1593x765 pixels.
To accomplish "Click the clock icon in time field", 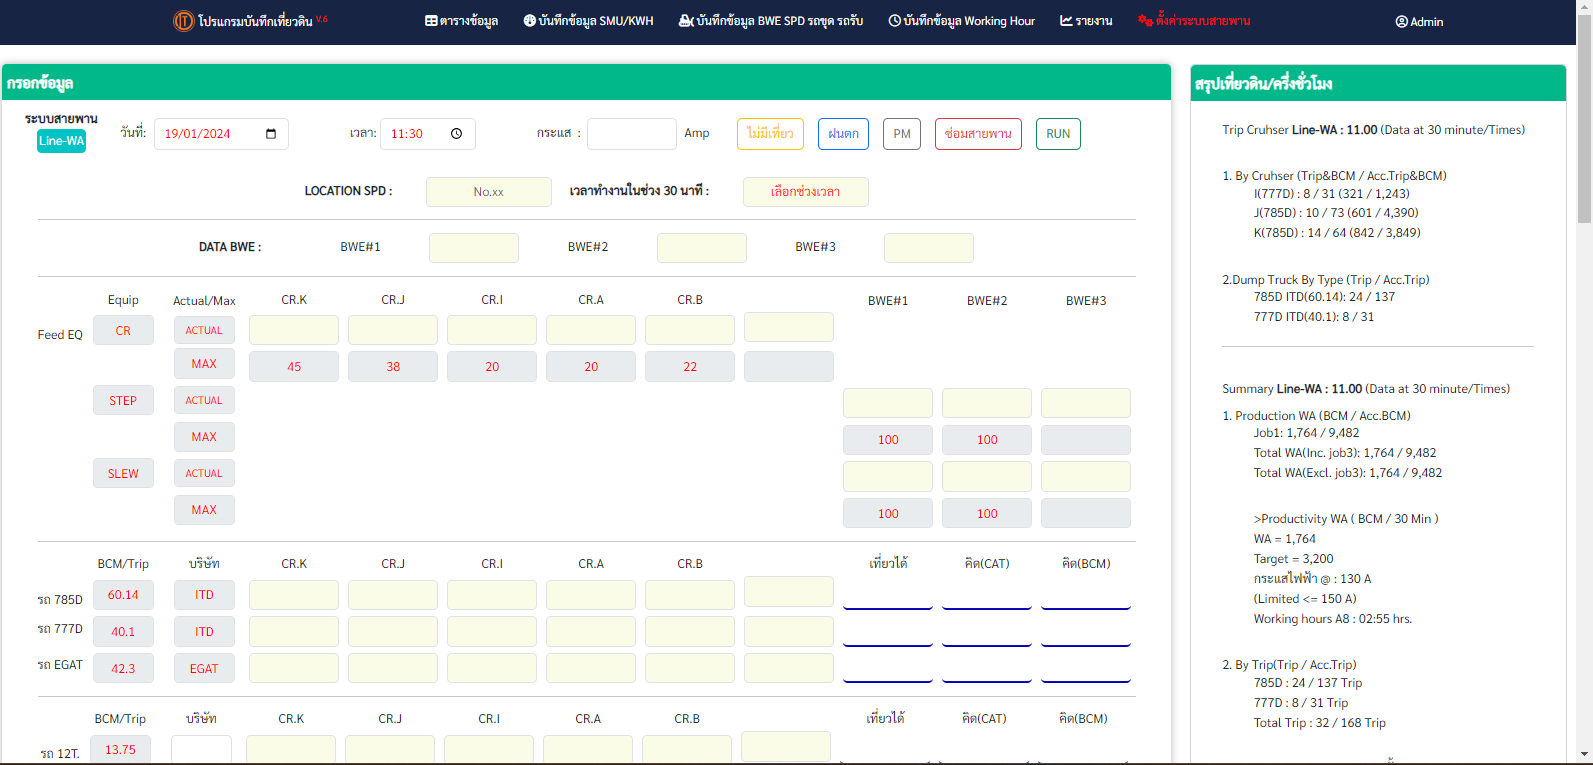I will 456,134.
